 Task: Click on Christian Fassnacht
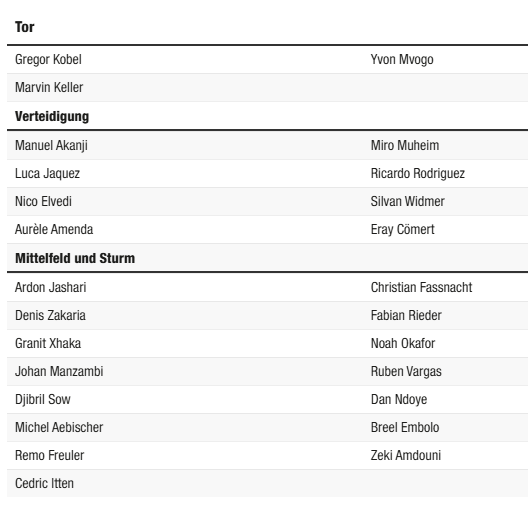tap(421, 288)
